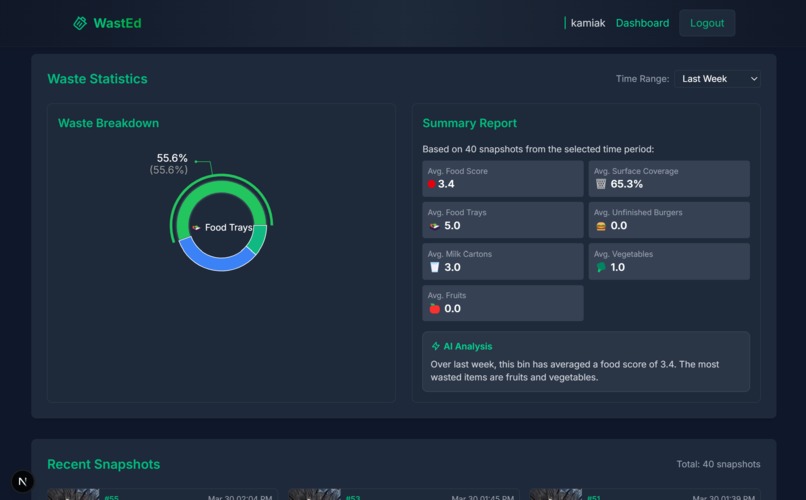Click the Avg. Food Score card

pos(503,178)
